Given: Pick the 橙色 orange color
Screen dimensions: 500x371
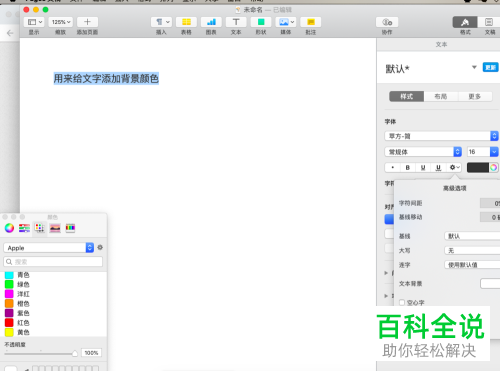Looking at the screenshot, I should coord(9,304).
